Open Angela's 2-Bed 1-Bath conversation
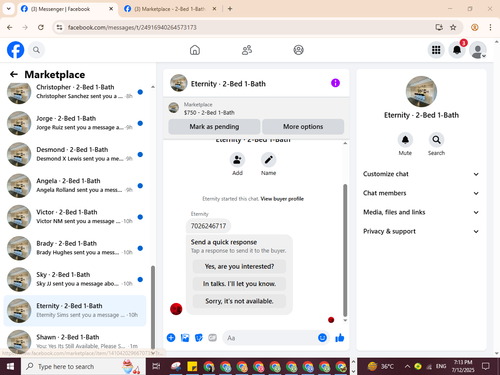This screenshot has height=375, width=500. [x=75, y=185]
